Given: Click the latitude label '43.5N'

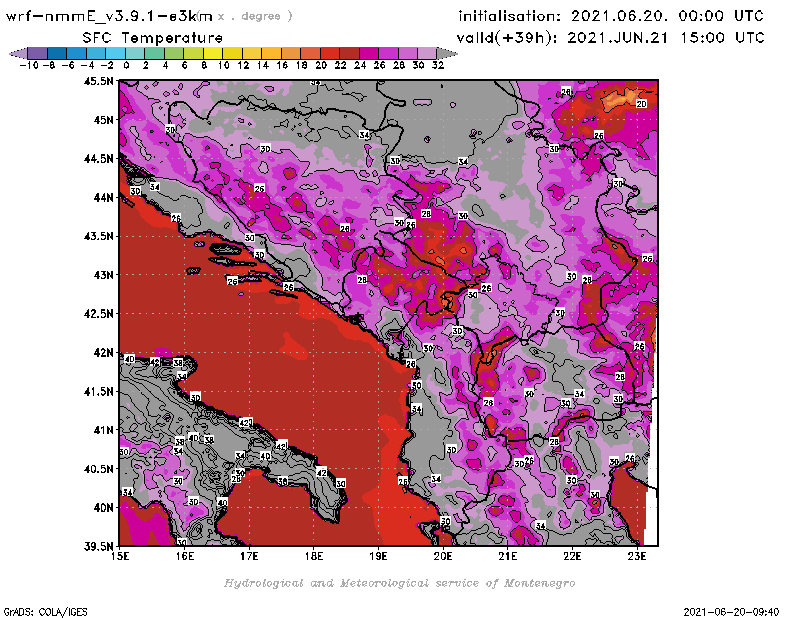Looking at the screenshot, I should [x=99, y=236].
